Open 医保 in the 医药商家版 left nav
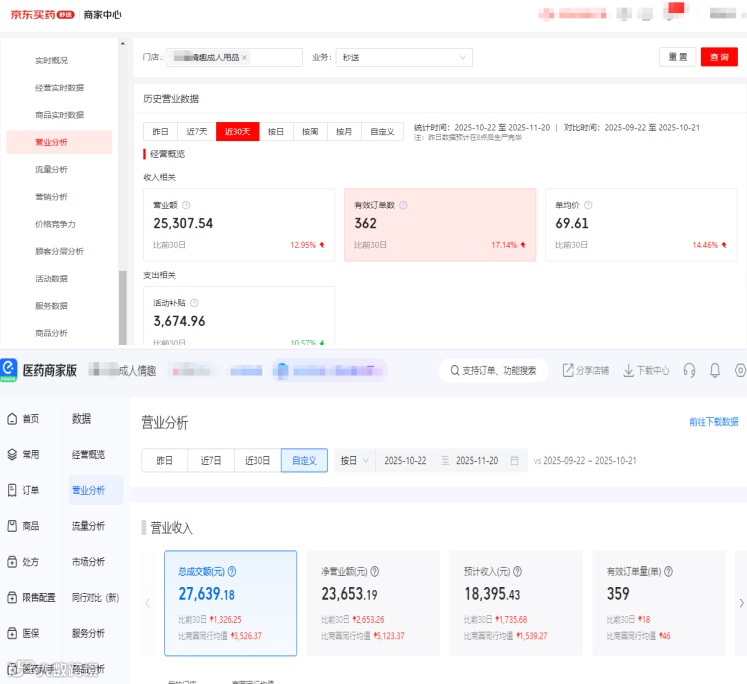Image resolution: width=747 pixels, height=684 pixels. [x=24, y=633]
